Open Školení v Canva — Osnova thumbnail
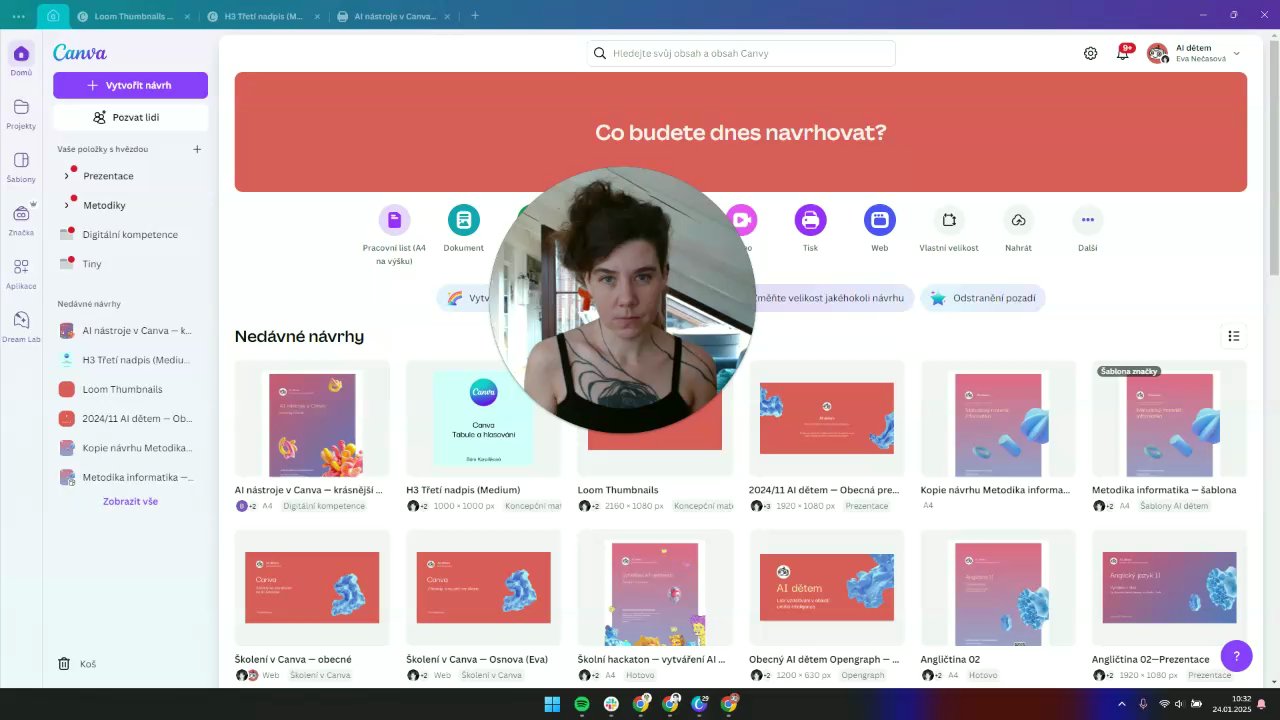Viewport: 1280px width, 720px height. [483, 588]
